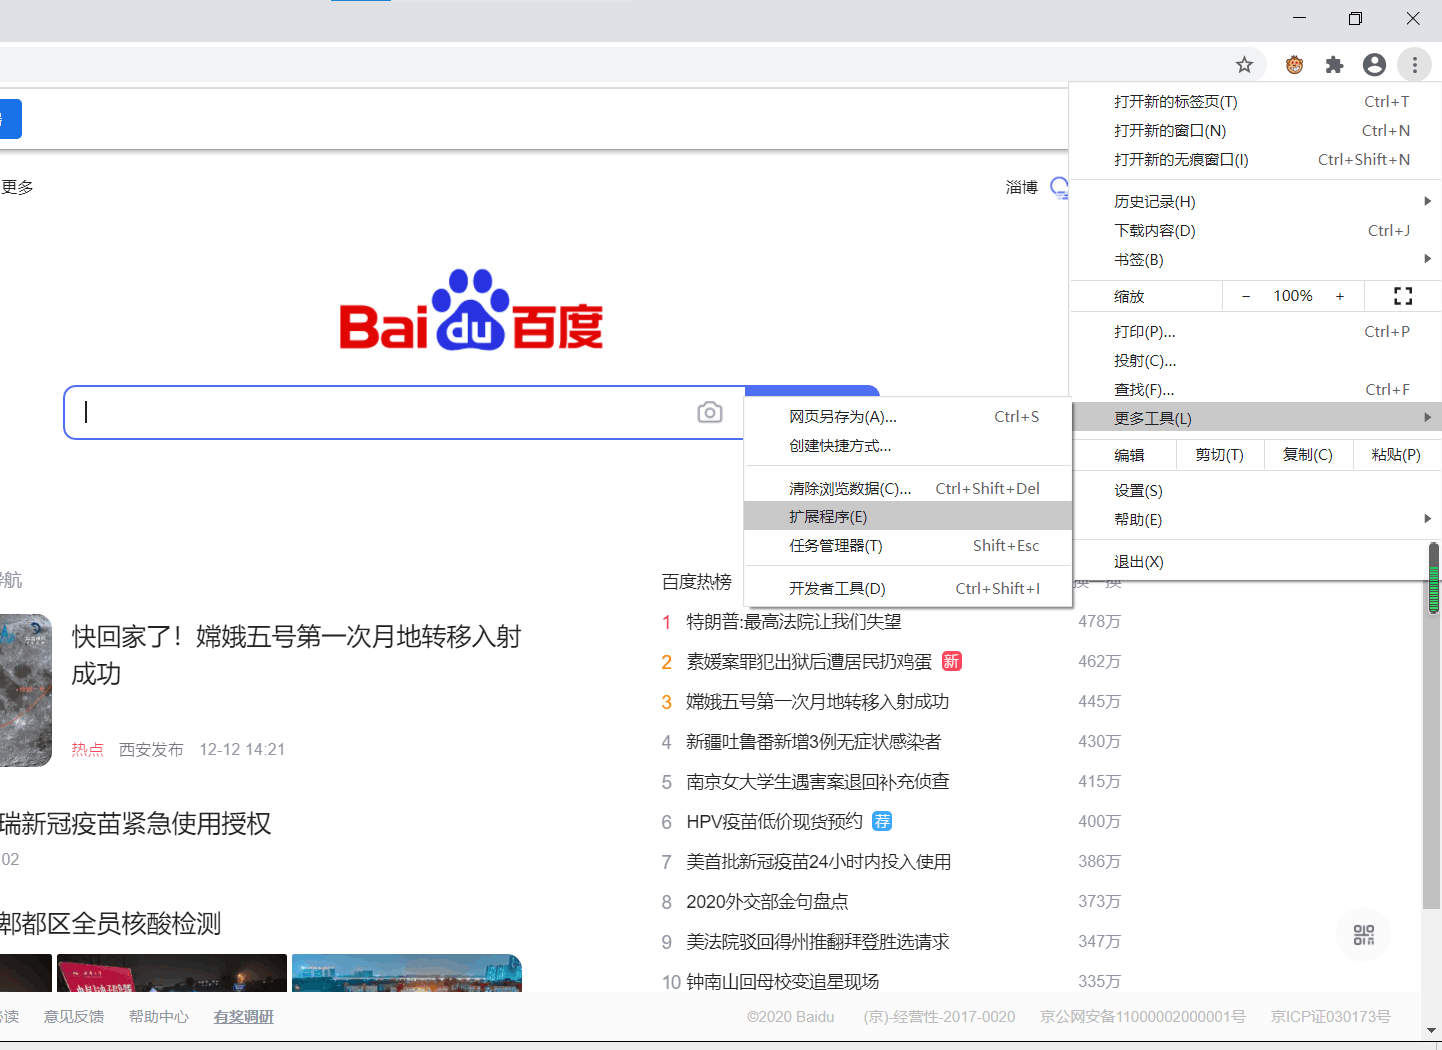Open 设置(S) menu item

tap(1255, 490)
